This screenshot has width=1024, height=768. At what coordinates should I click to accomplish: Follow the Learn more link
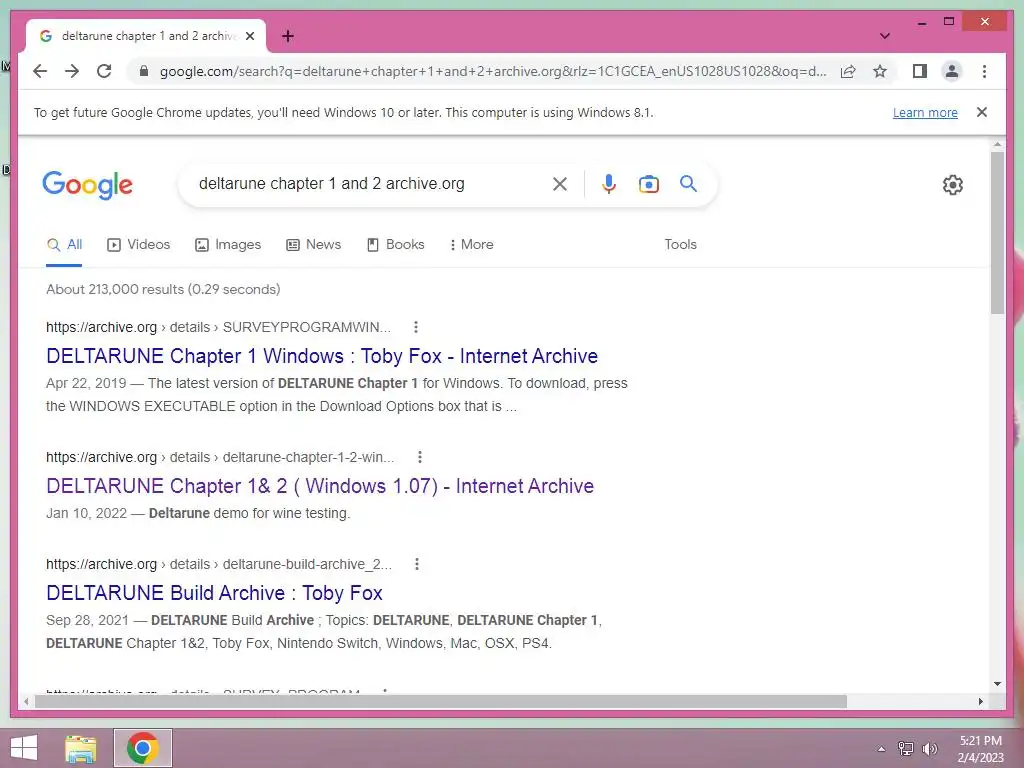click(925, 112)
